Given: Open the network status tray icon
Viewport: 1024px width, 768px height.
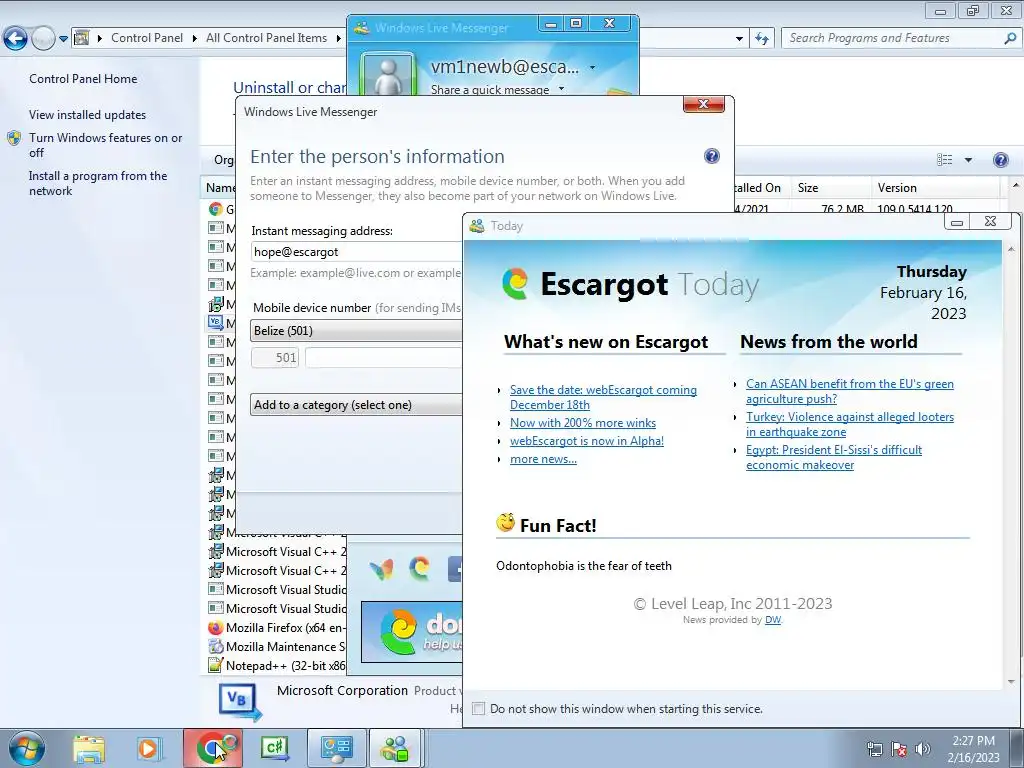Looking at the screenshot, I should click(874, 749).
